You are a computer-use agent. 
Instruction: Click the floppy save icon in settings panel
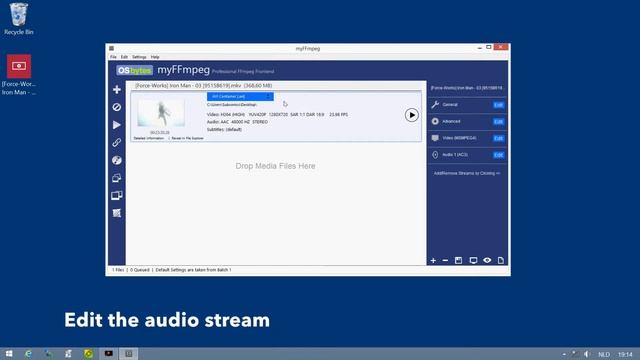(x=458, y=260)
